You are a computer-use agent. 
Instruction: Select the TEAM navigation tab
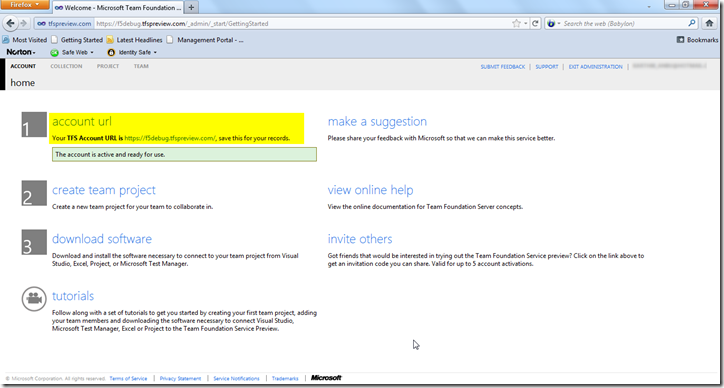point(141,66)
